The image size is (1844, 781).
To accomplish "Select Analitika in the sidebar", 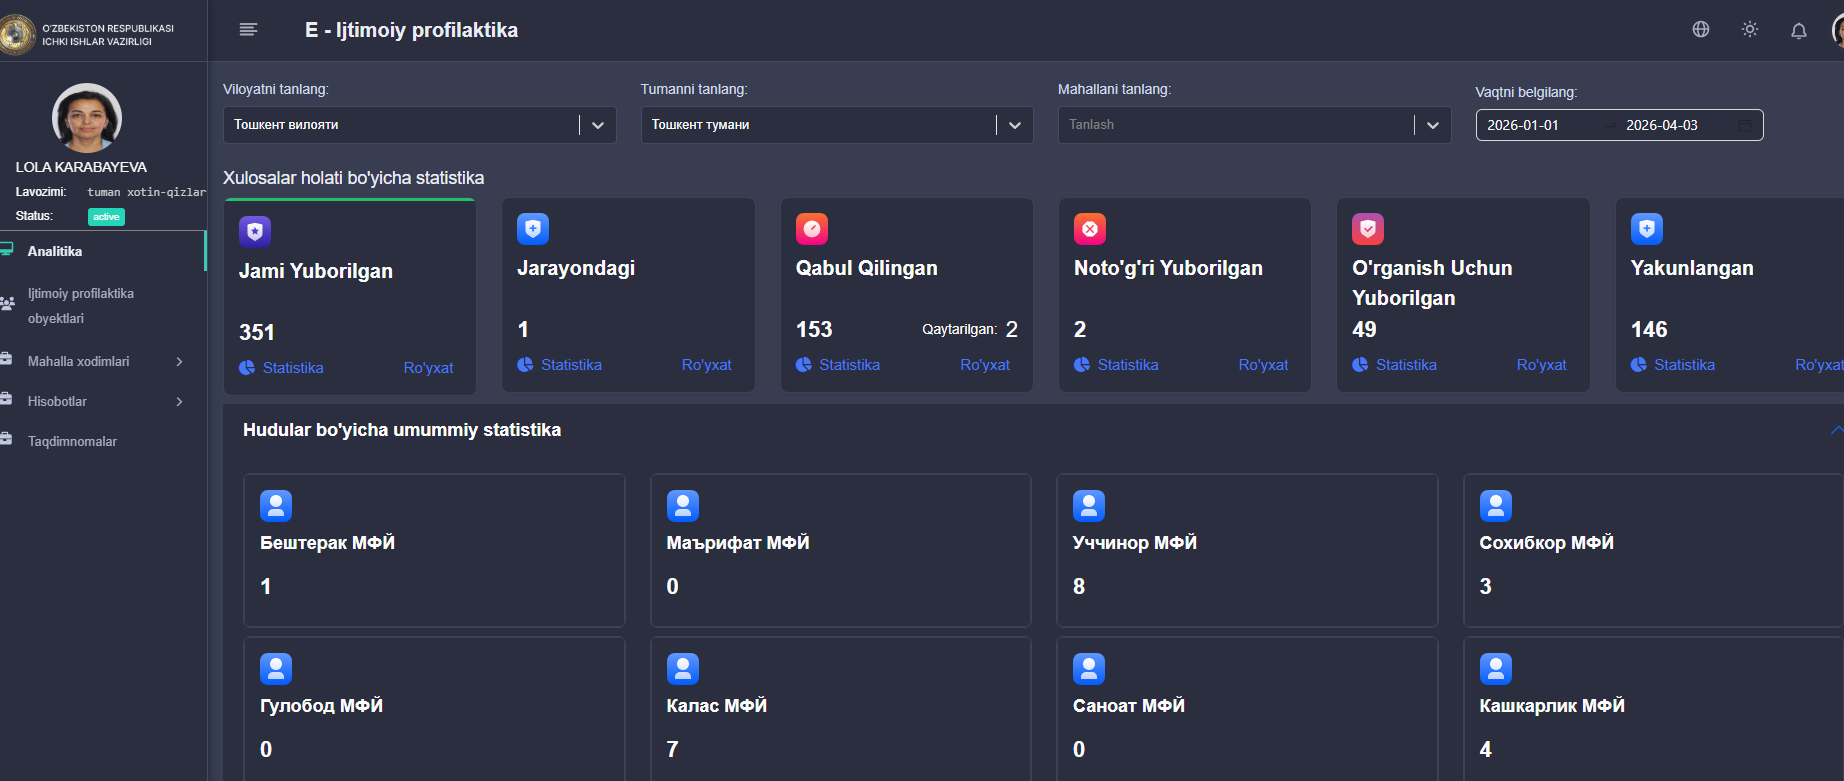I will [103, 251].
